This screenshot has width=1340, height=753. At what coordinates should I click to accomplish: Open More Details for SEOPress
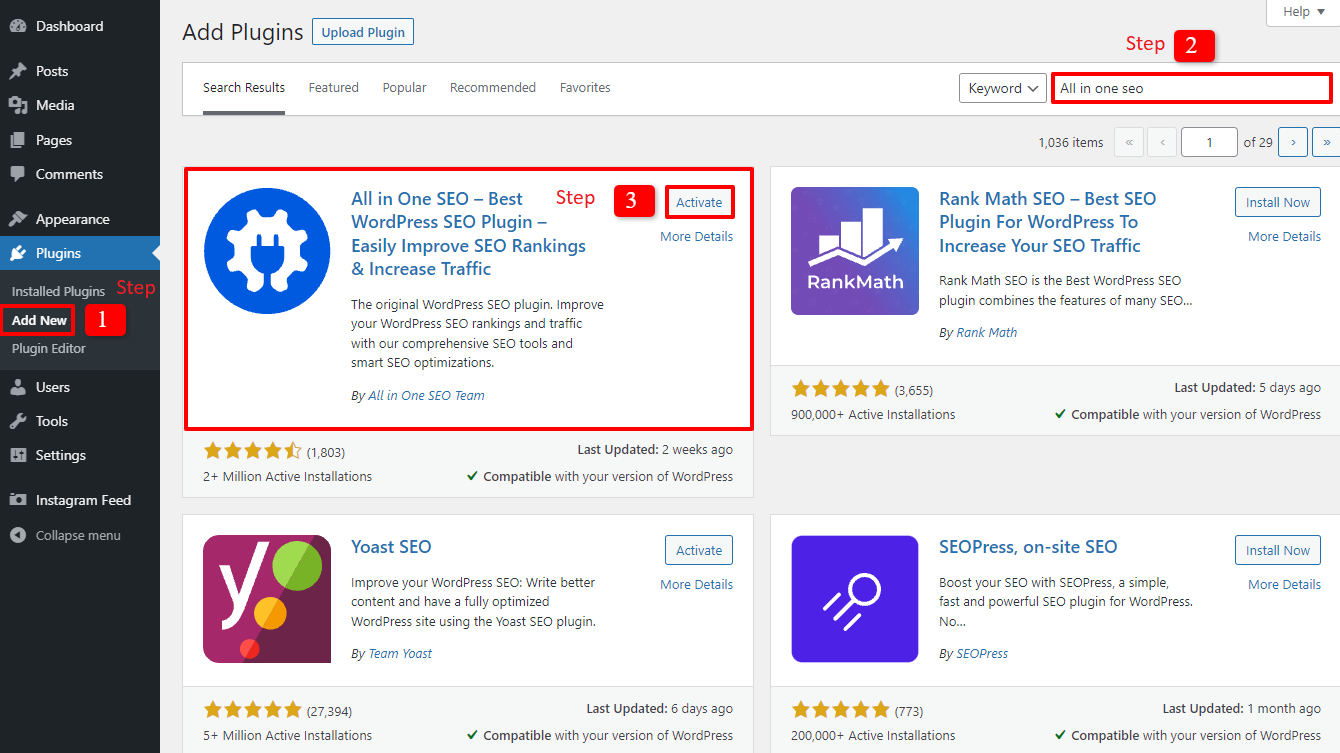click(x=1285, y=585)
